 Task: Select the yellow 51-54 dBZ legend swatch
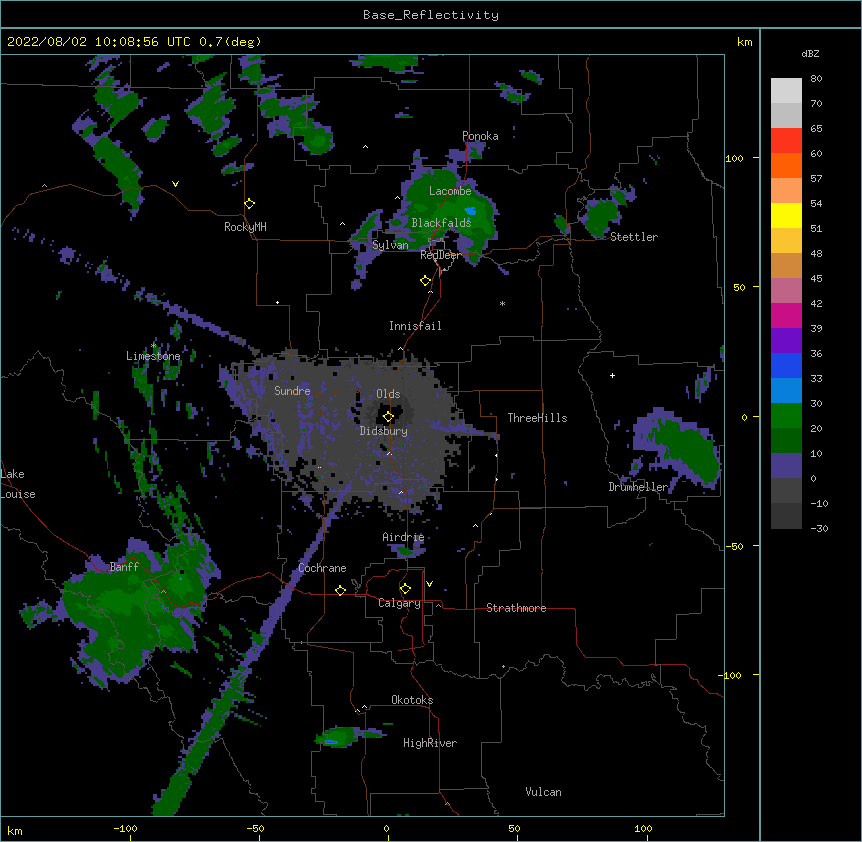click(x=786, y=215)
